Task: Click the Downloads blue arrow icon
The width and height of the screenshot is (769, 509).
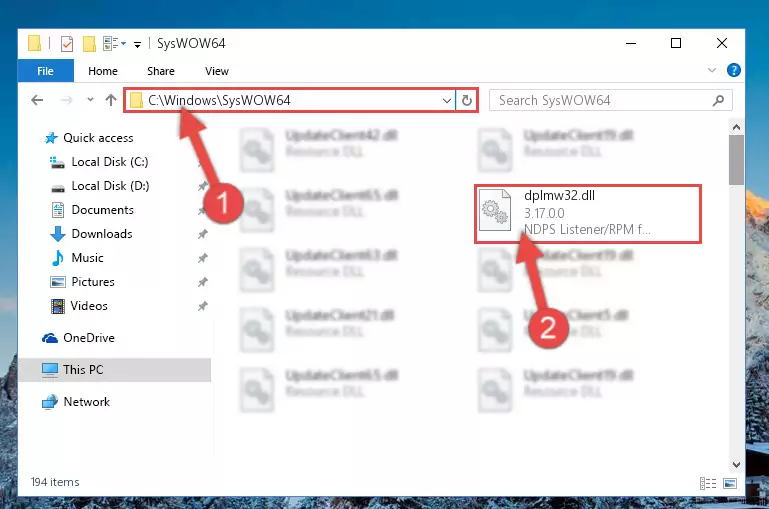Action: (x=58, y=234)
